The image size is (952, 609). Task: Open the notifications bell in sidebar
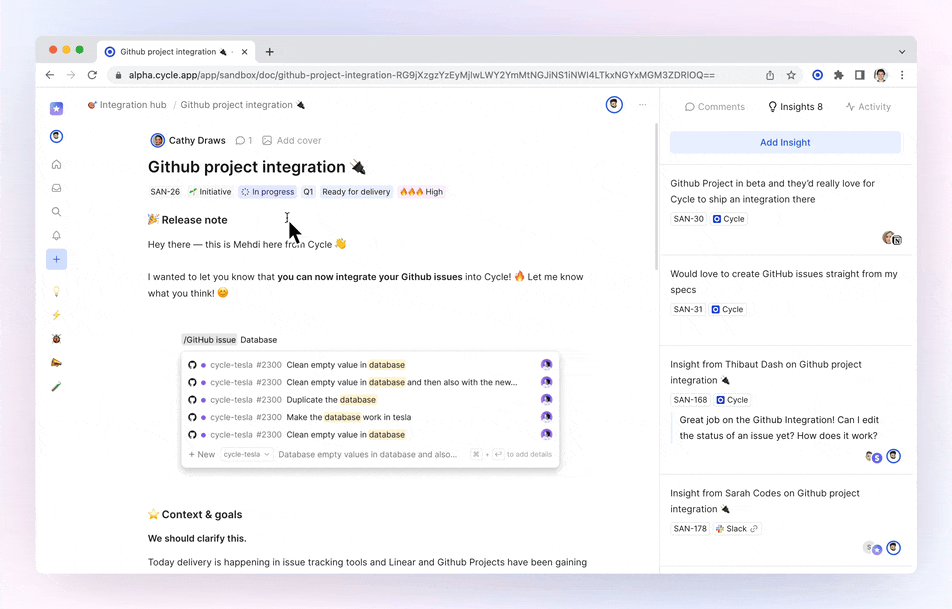coord(56,236)
